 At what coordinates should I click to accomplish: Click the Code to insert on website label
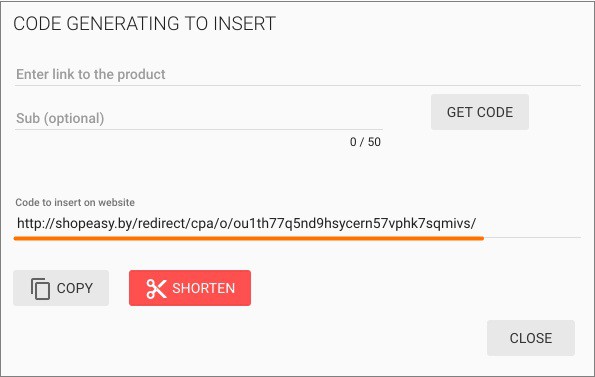tap(75, 202)
